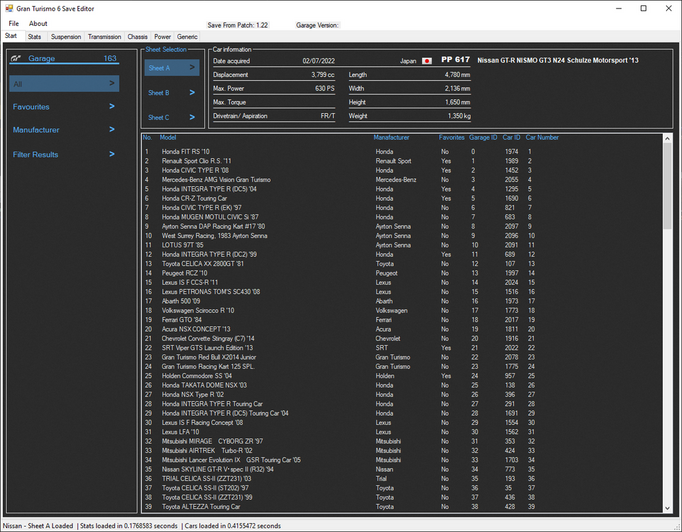Switch to the Suspension tab

66,37
